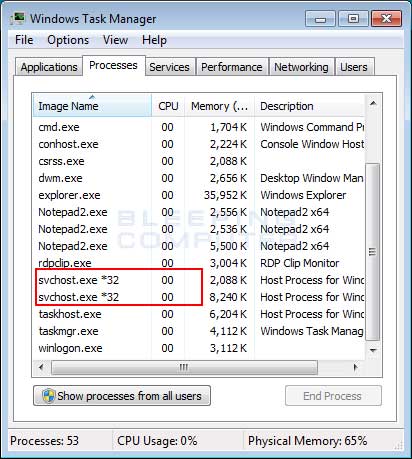
Task: Select the conhost.exe process row
Action: 199,144
